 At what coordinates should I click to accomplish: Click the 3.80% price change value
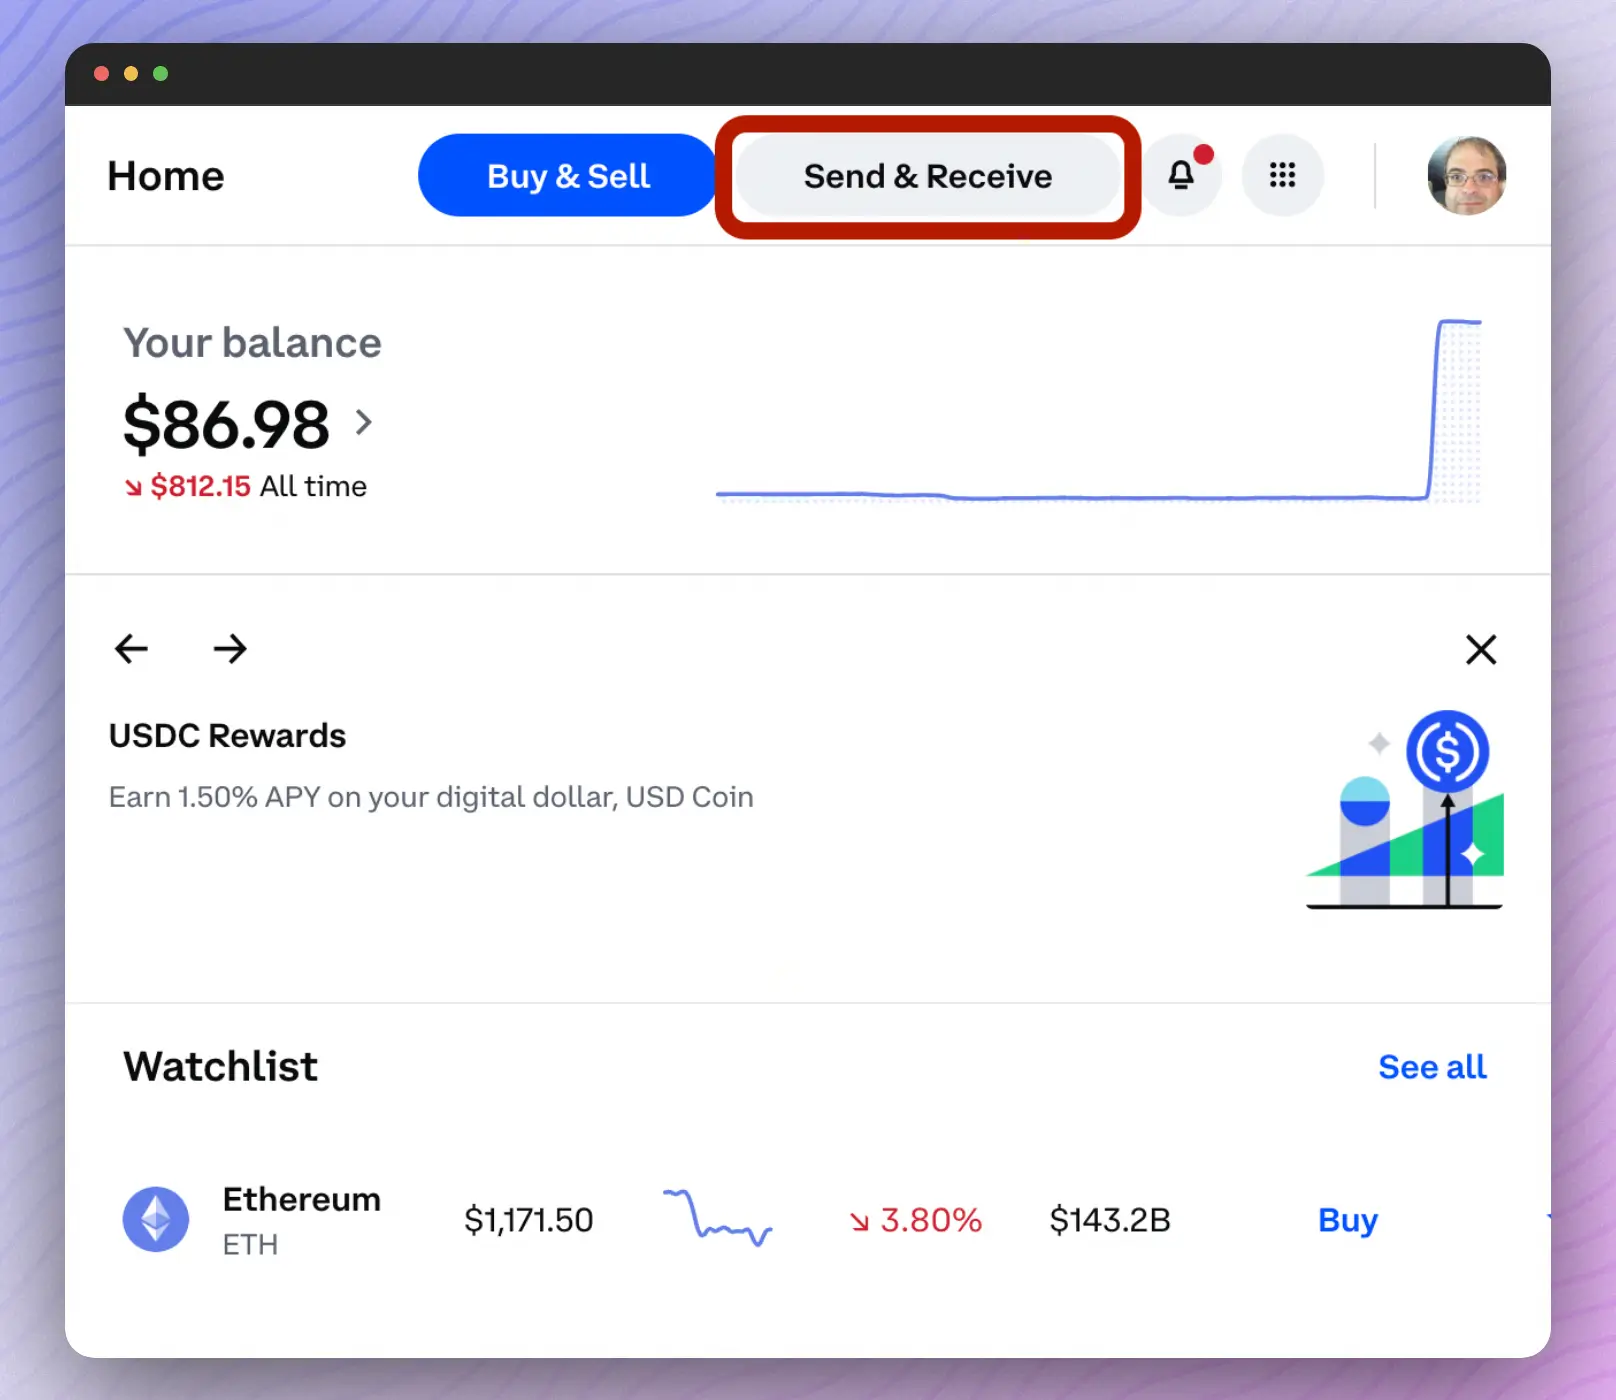coord(916,1220)
